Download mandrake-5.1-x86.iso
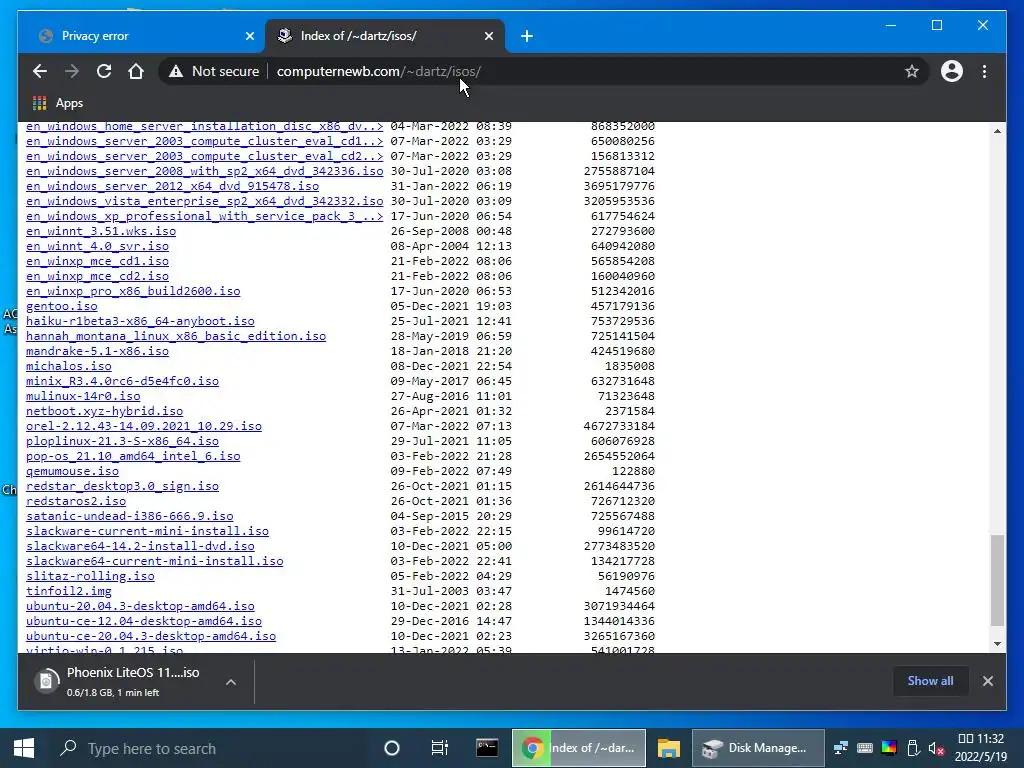This screenshot has width=1024, height=768. pyautogui.click(x=97, y=351)
